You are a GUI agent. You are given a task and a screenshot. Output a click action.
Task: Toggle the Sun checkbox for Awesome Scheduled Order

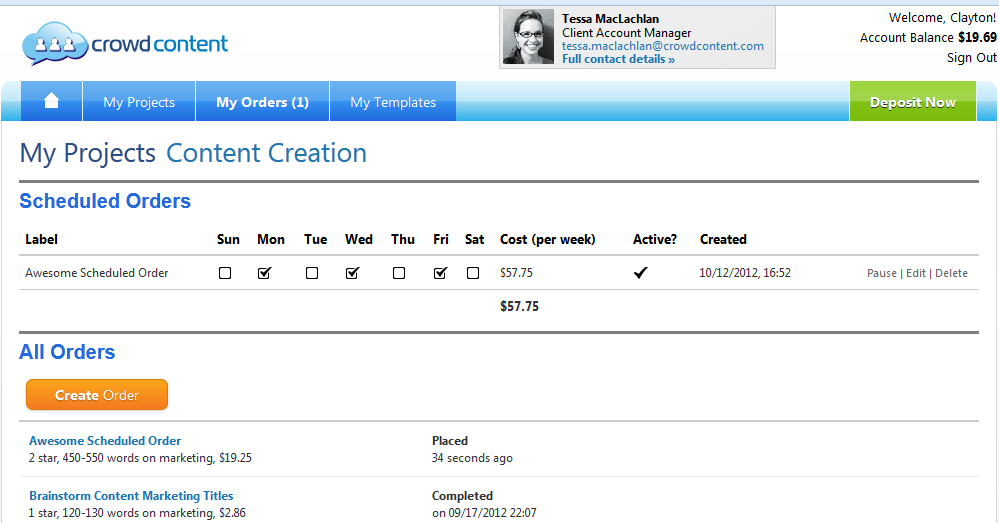(x=225, y=273)
